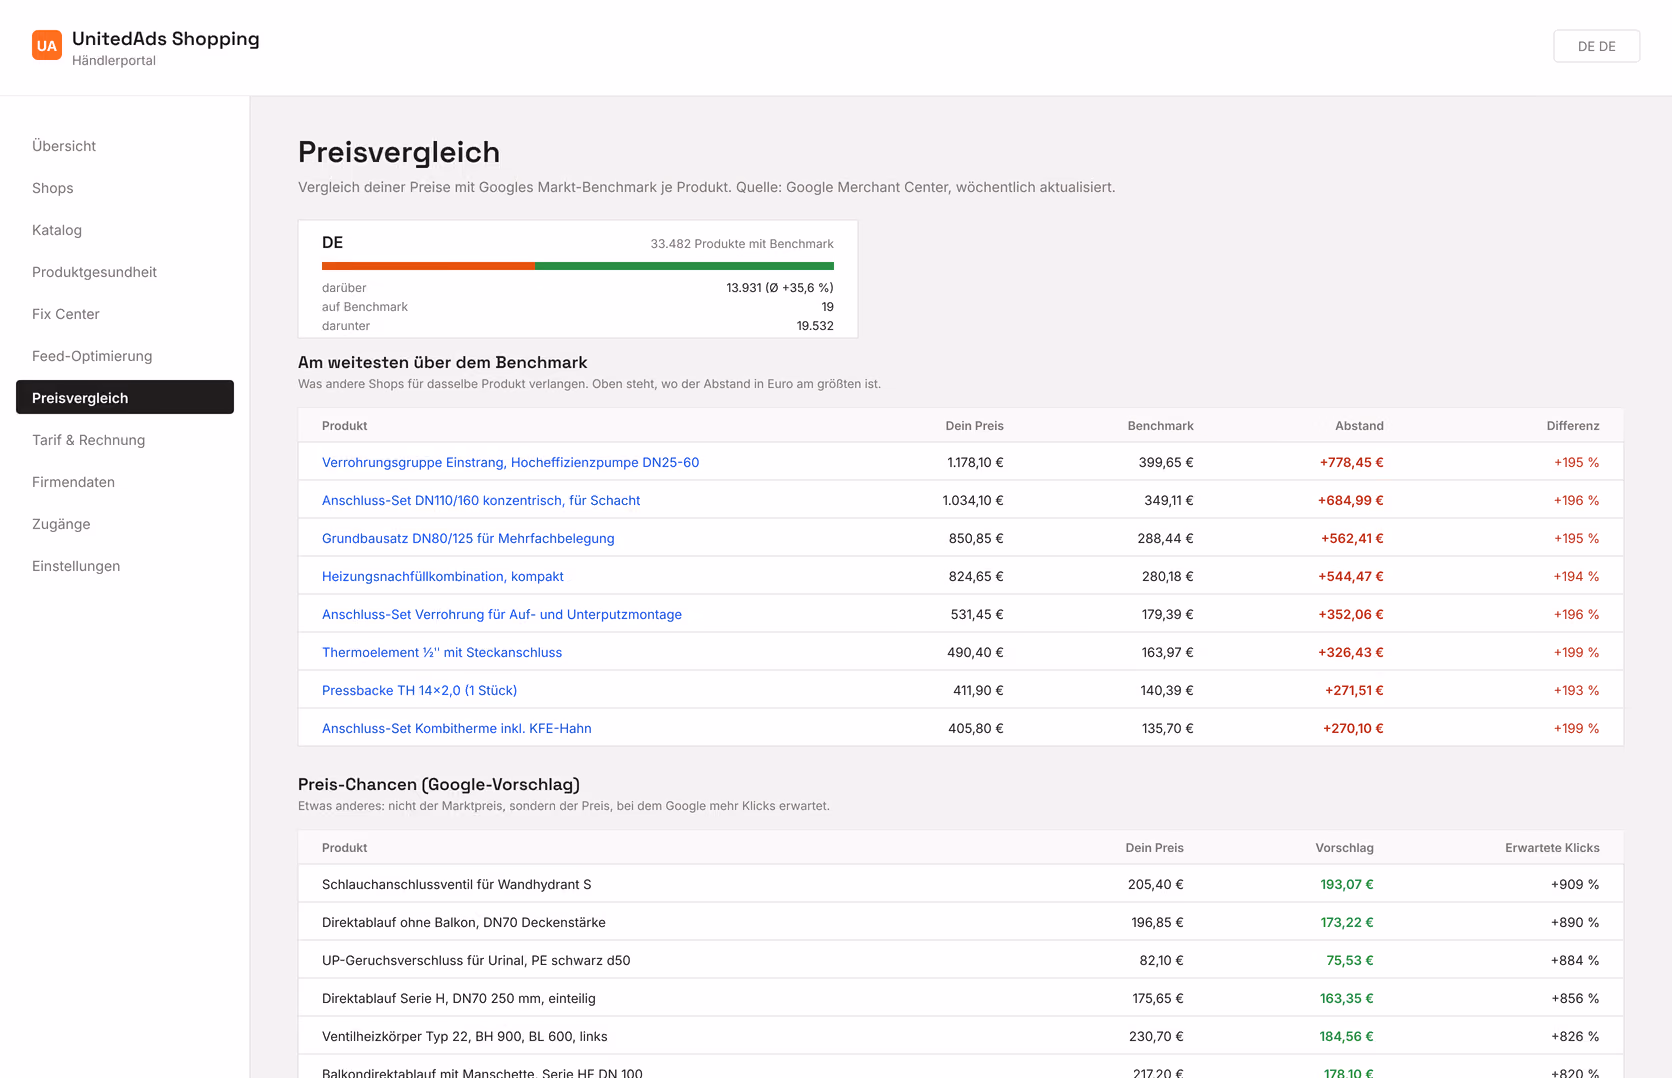
Task: Open the DE DE language selector
Action: click(x=1596, y=46)
